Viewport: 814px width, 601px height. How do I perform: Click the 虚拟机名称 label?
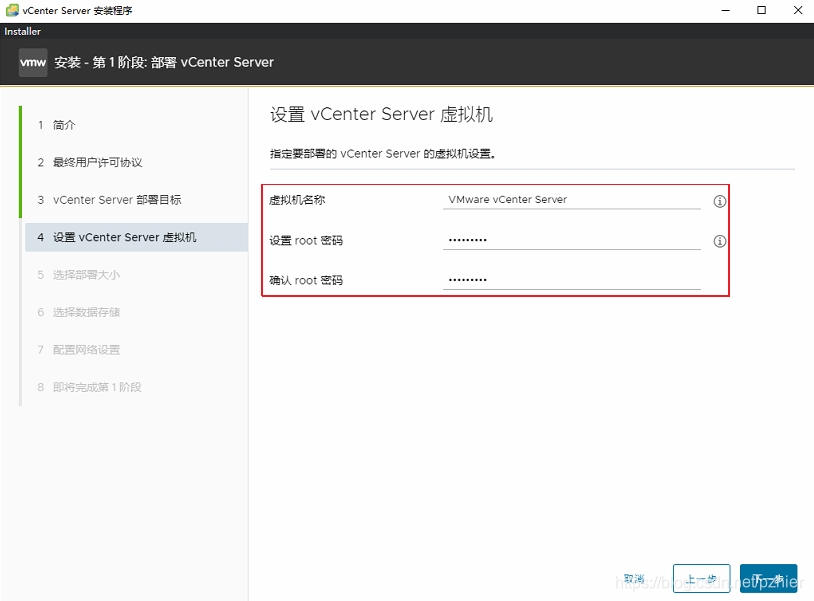click(x=297, y=200)
